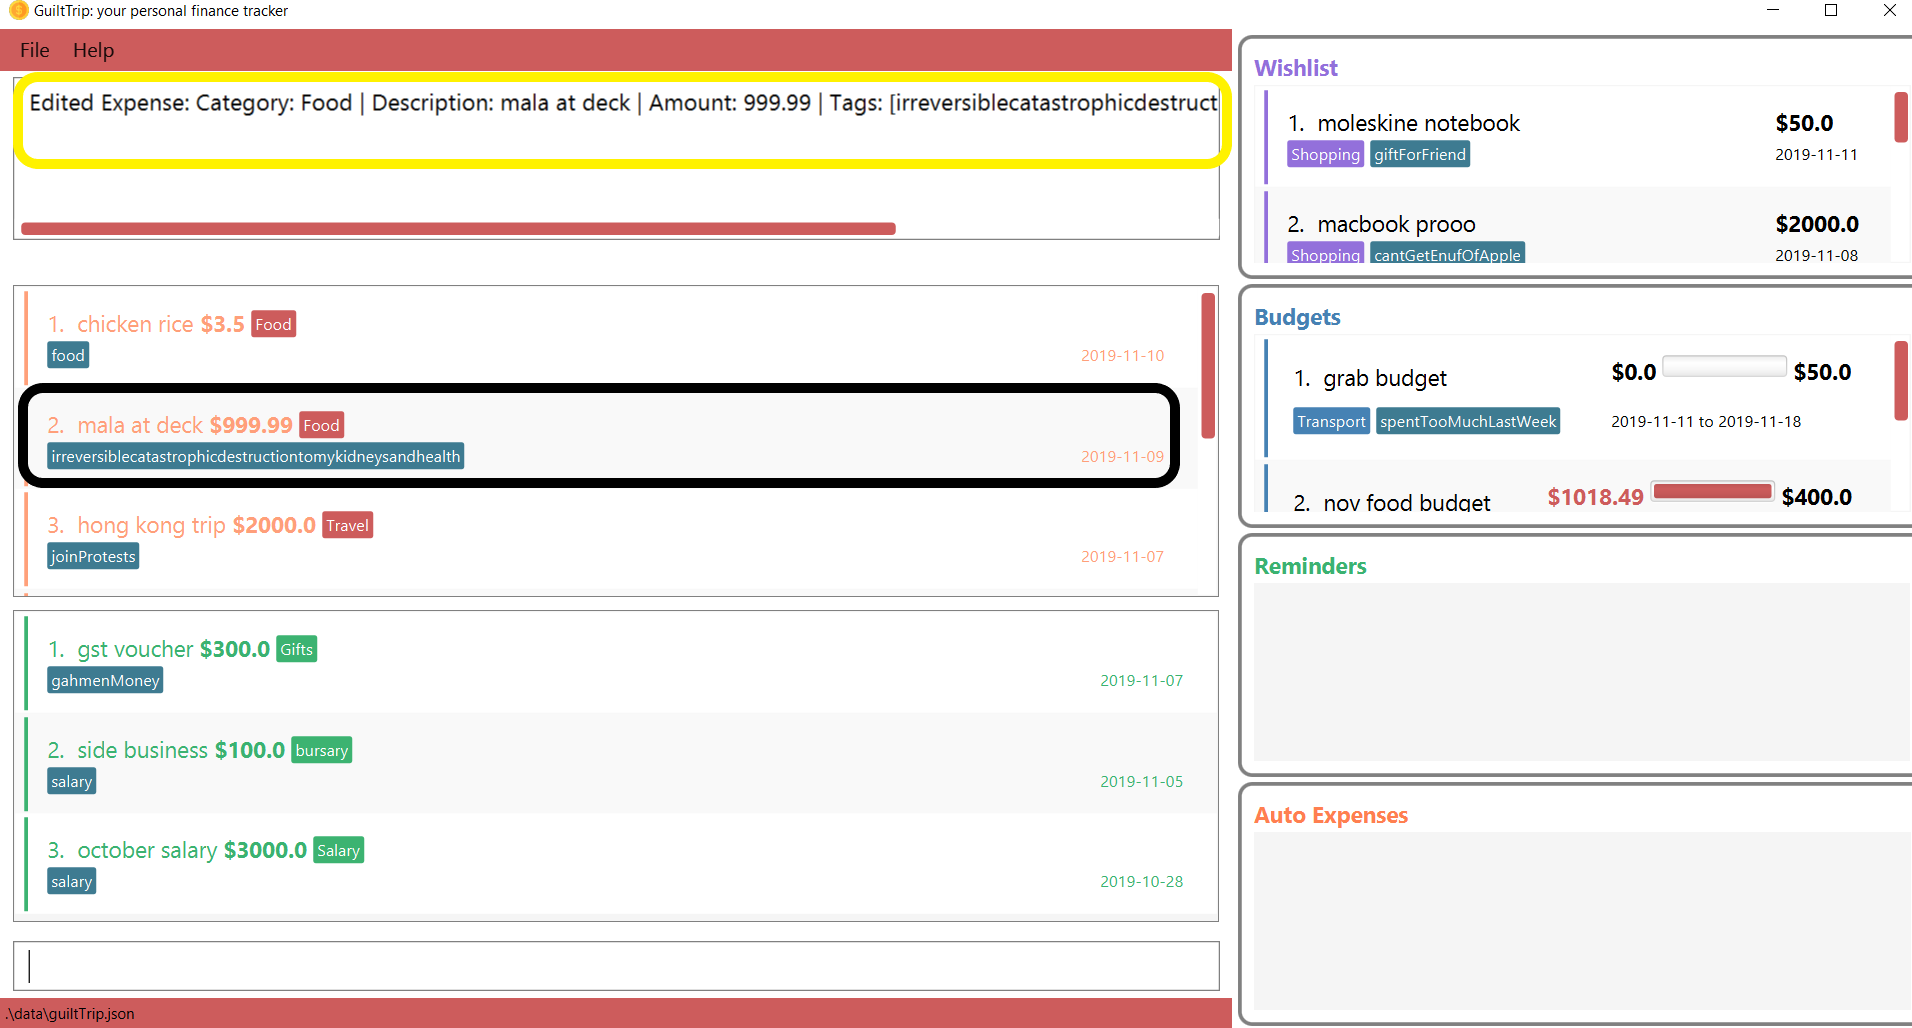
Task: Click the Gifts category tag
Action: [x=296, y=649]
